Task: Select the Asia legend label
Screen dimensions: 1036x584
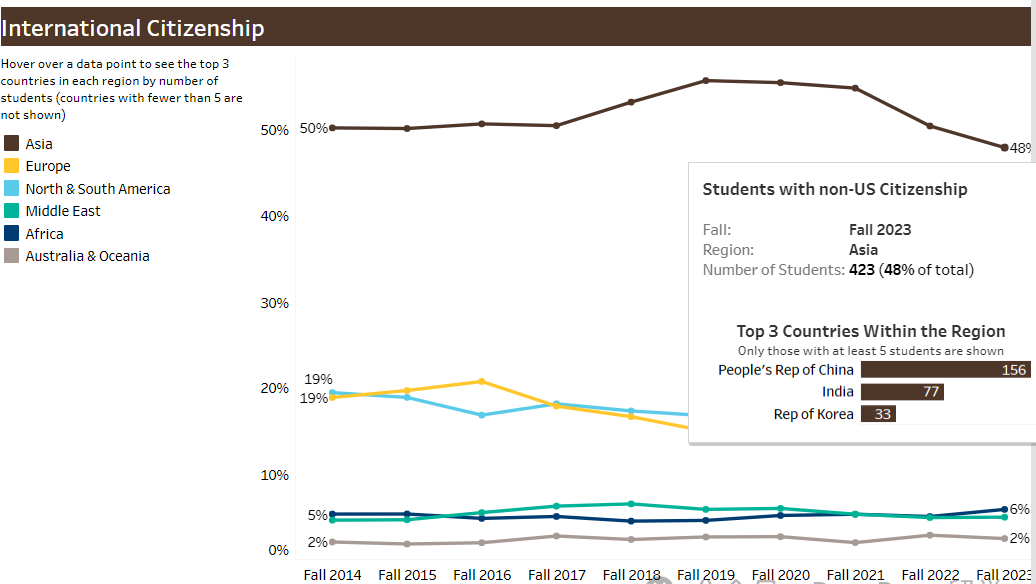Action: pyautogui.click(x=39, y=144)
